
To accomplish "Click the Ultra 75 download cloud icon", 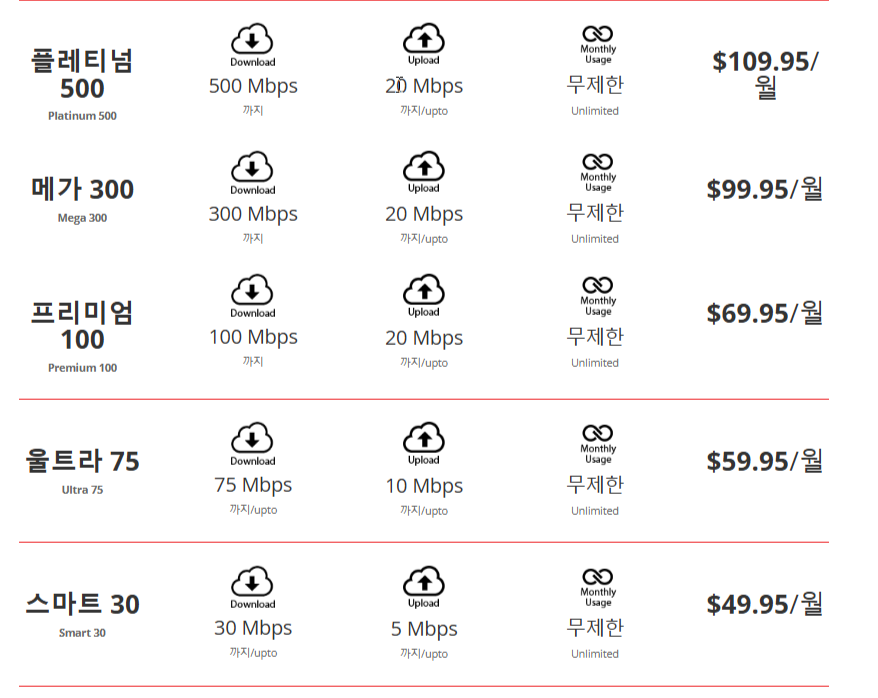I will pyautogui.click(x=252, y=438).
